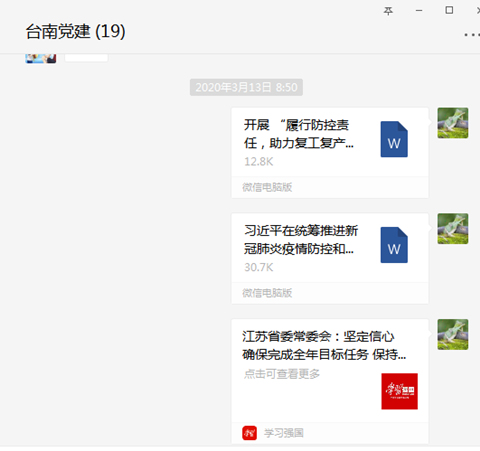The width and height of the screenshot is (480, 451).
Task: Click the pin-to-top window icon
Action: pyautogui.click(x=388, y=11)
